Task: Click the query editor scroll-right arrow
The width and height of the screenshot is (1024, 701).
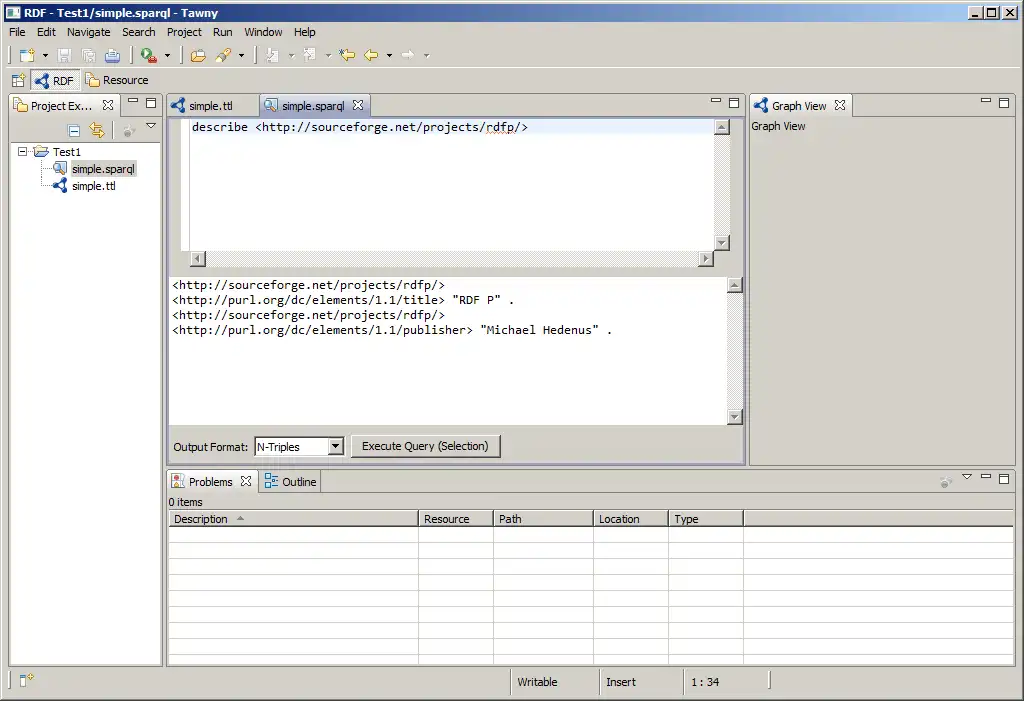Action: pyautogui.click(x=705, y=259)
